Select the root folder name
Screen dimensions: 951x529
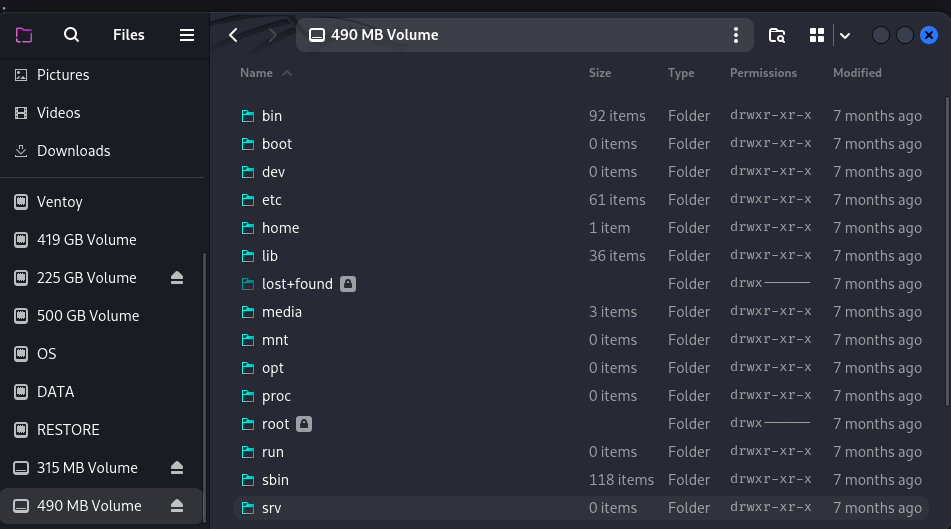coord(275,424)
